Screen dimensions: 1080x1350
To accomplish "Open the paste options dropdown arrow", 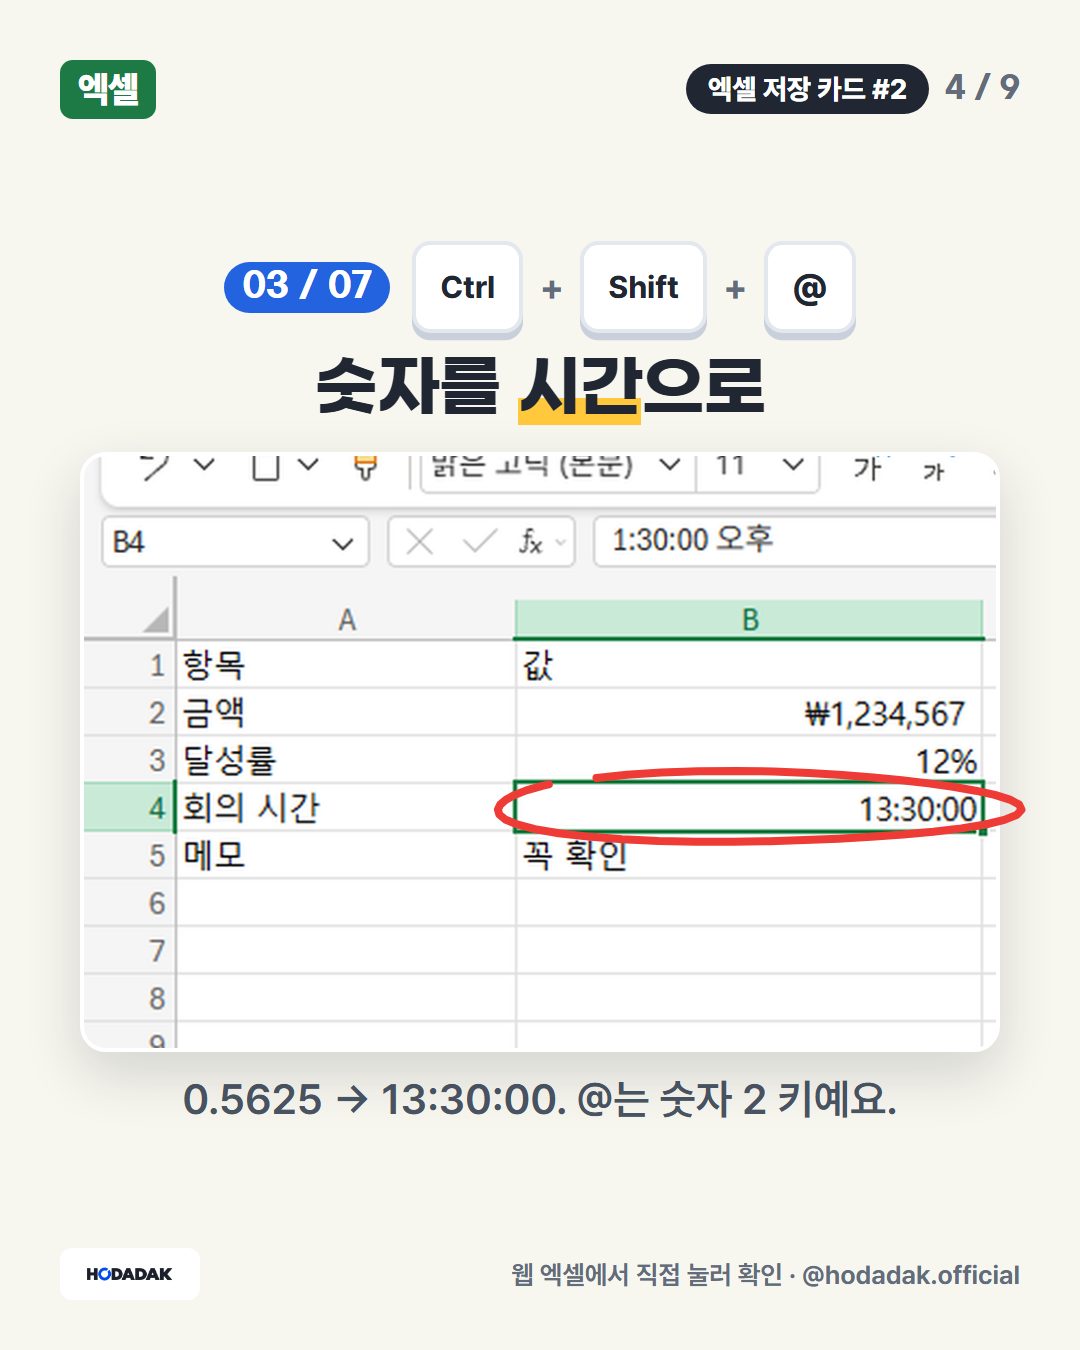I will click(x=308, y=465).
